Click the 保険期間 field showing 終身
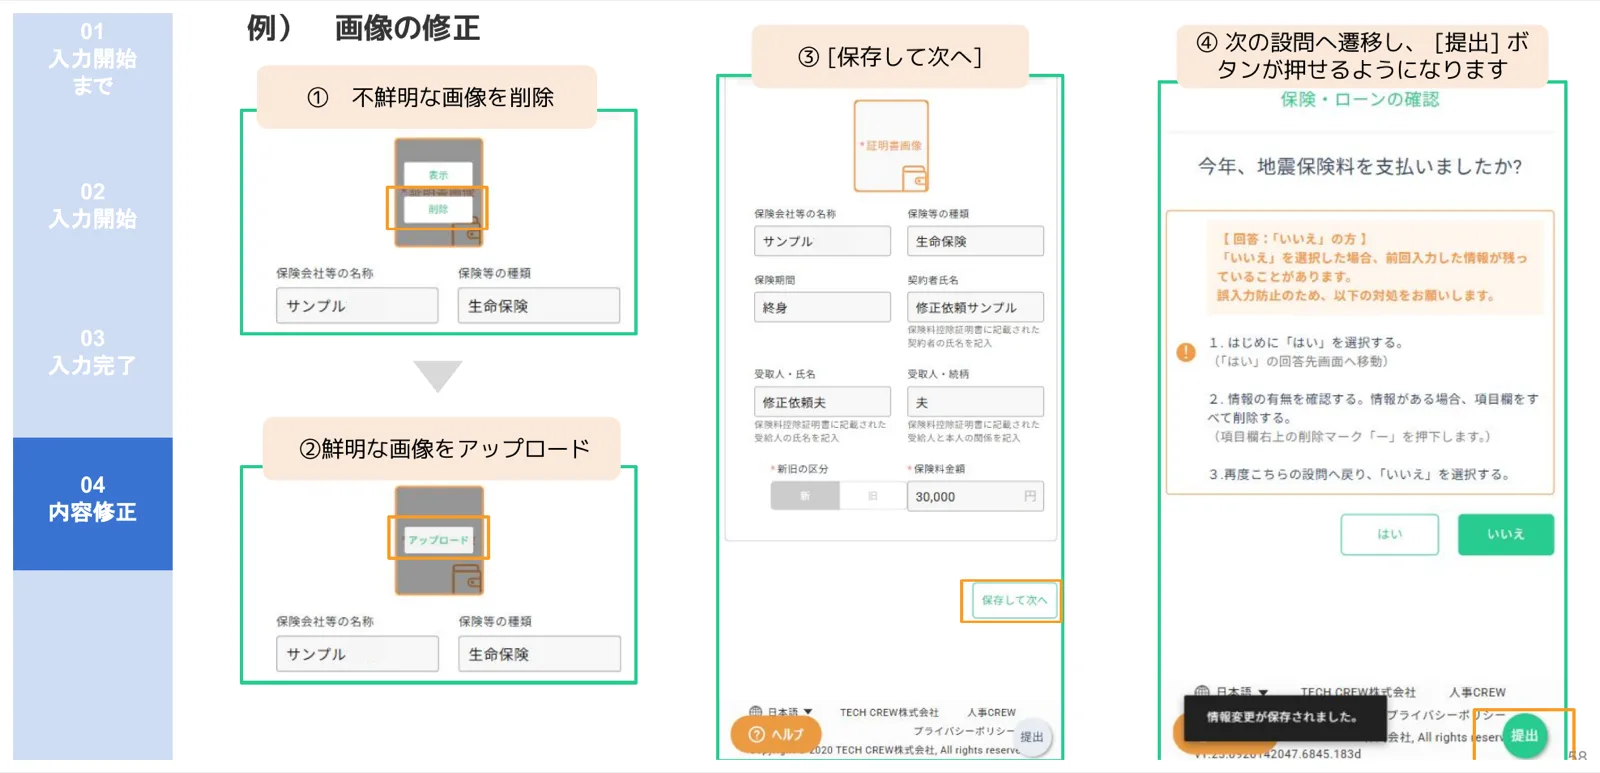The image size is (1600, 773). 822,307
